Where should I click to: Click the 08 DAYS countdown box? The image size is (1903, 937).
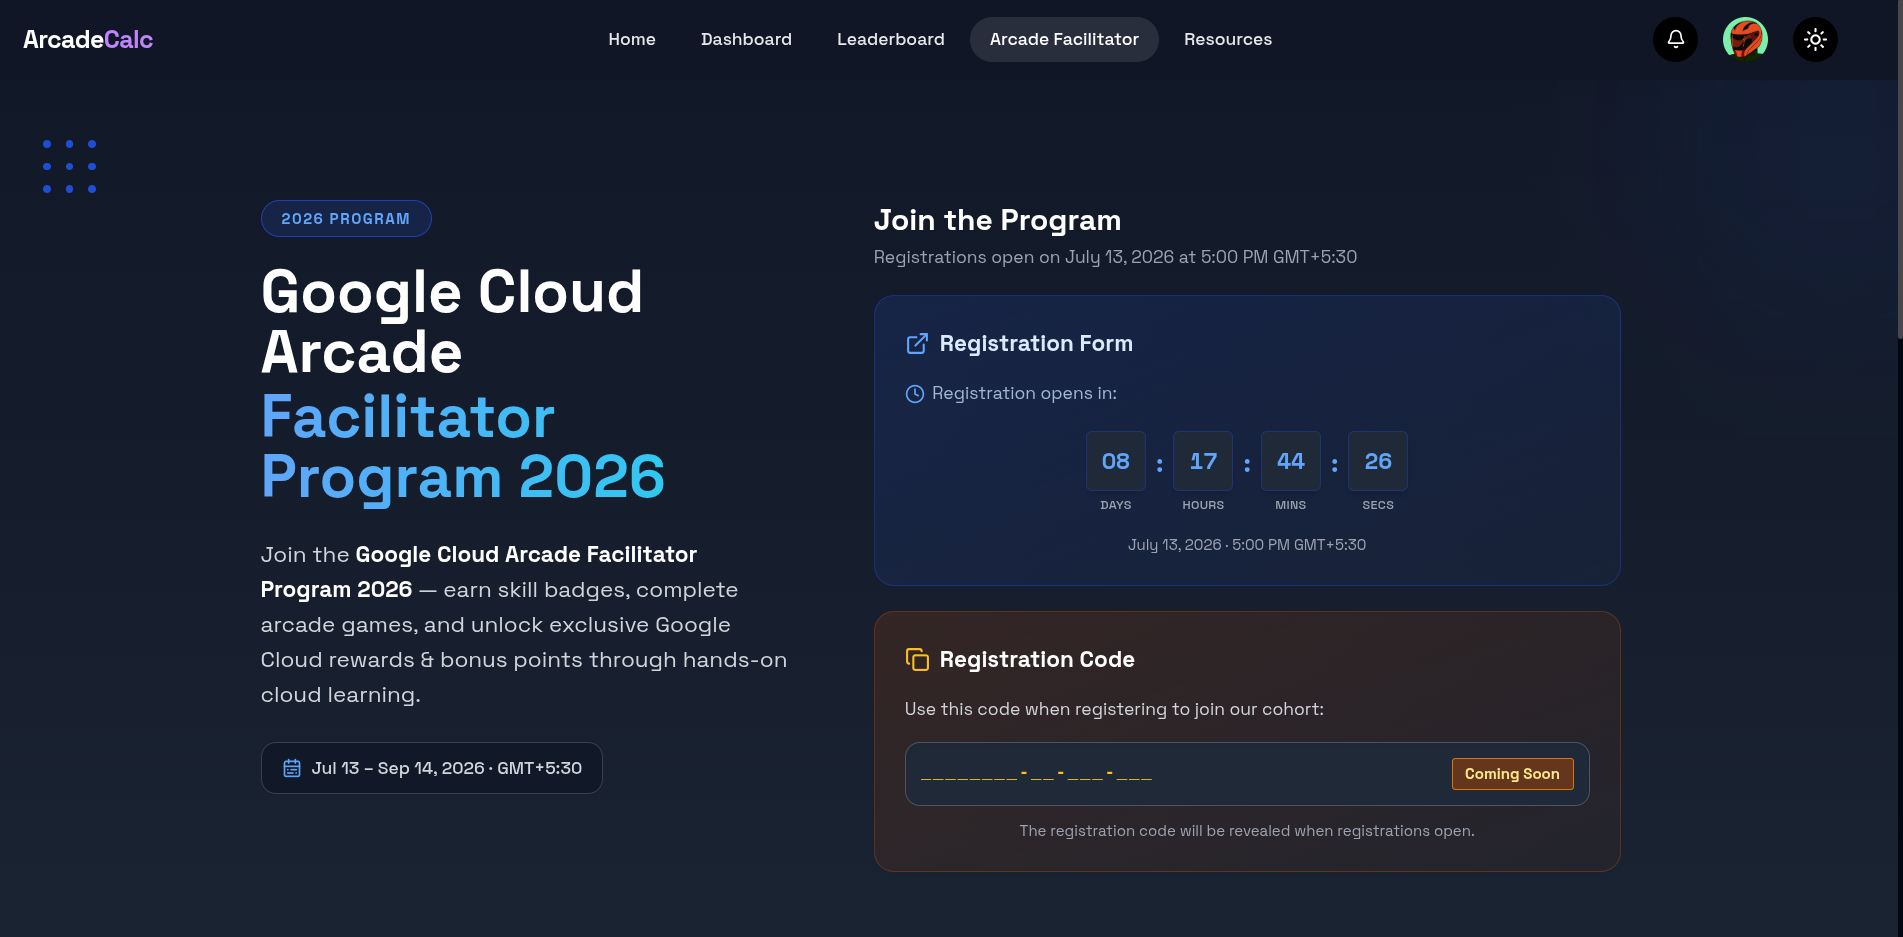coord(1116,461)
